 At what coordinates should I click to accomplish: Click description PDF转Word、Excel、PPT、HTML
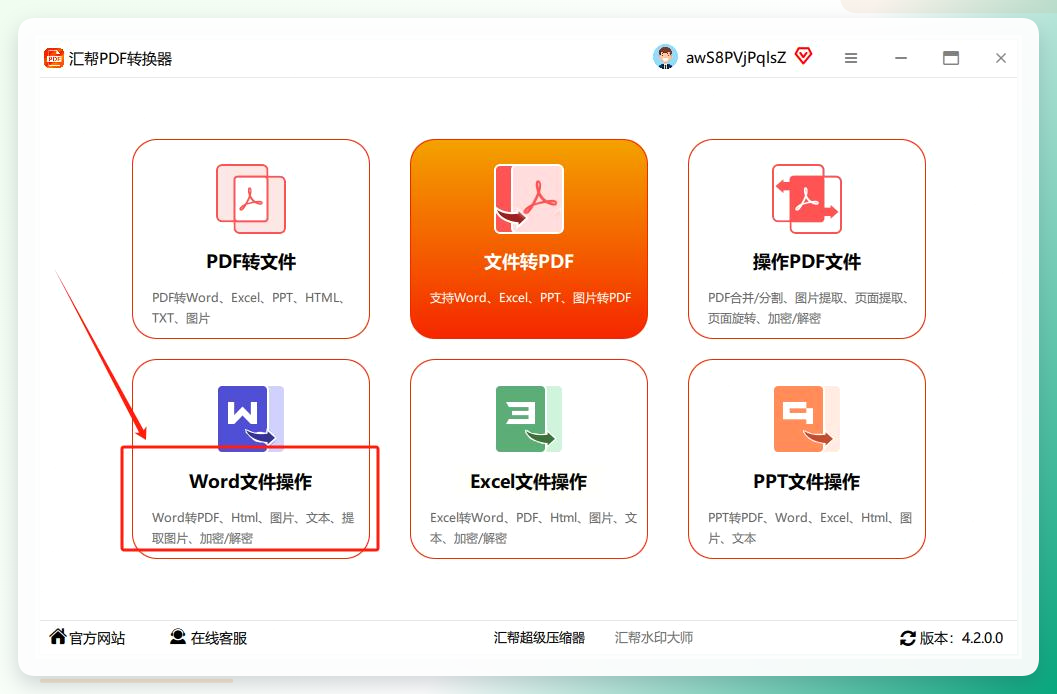tap(251, 307)
